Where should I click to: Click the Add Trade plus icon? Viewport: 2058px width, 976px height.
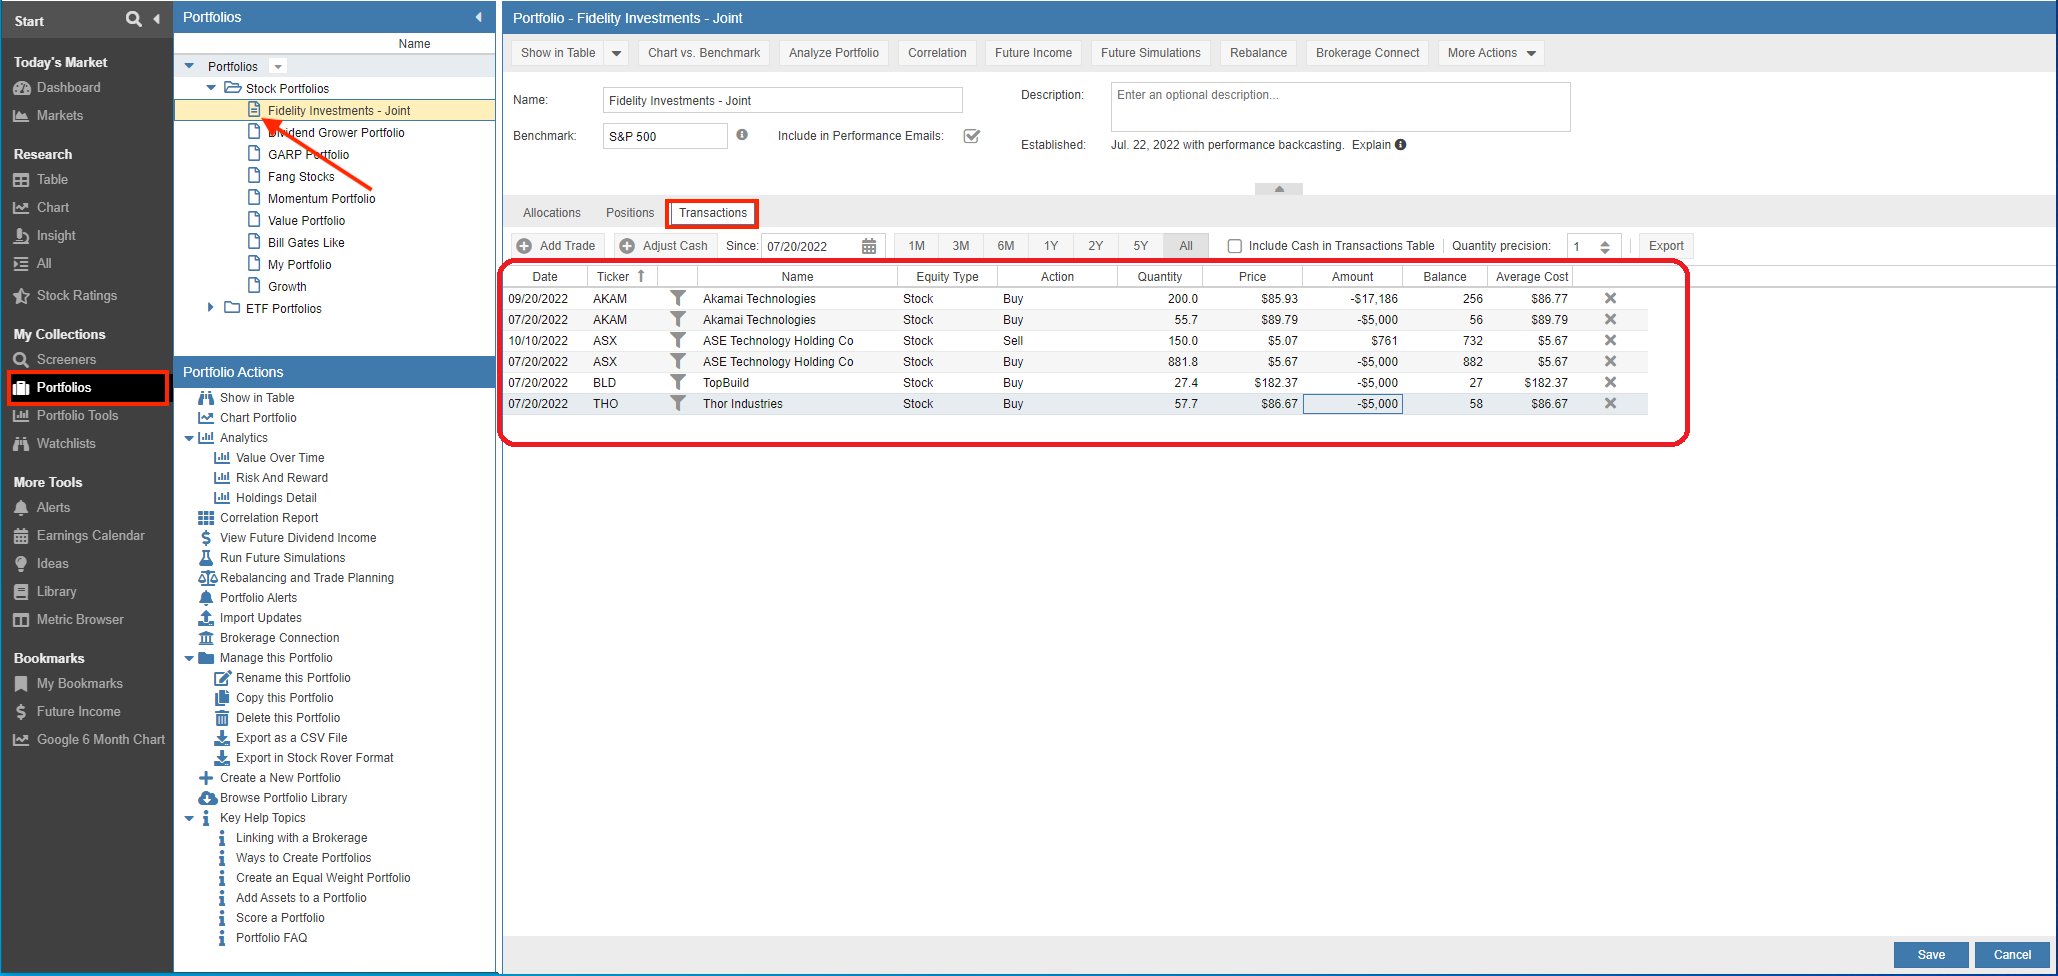524,246
